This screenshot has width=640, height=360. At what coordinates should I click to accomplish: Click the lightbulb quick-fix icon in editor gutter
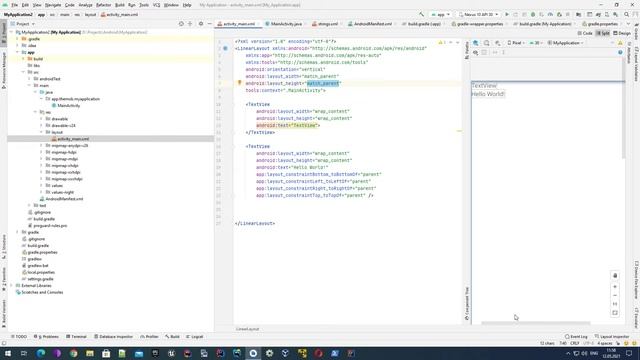pos(240,83)
